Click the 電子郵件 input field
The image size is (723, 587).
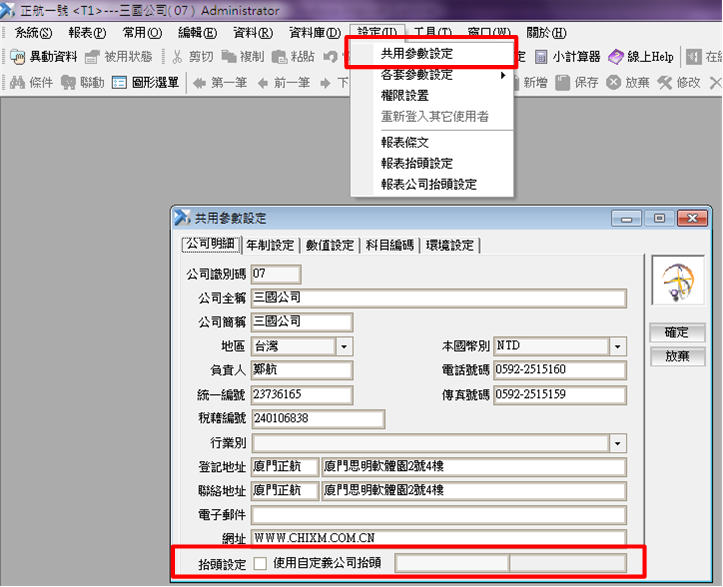point(438,515)
